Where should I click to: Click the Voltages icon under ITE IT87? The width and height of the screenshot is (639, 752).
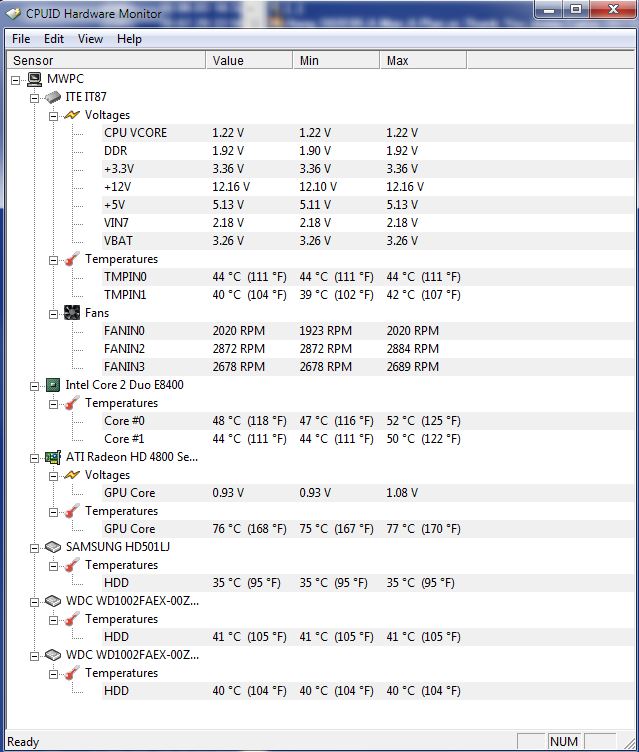coord(71,115)
